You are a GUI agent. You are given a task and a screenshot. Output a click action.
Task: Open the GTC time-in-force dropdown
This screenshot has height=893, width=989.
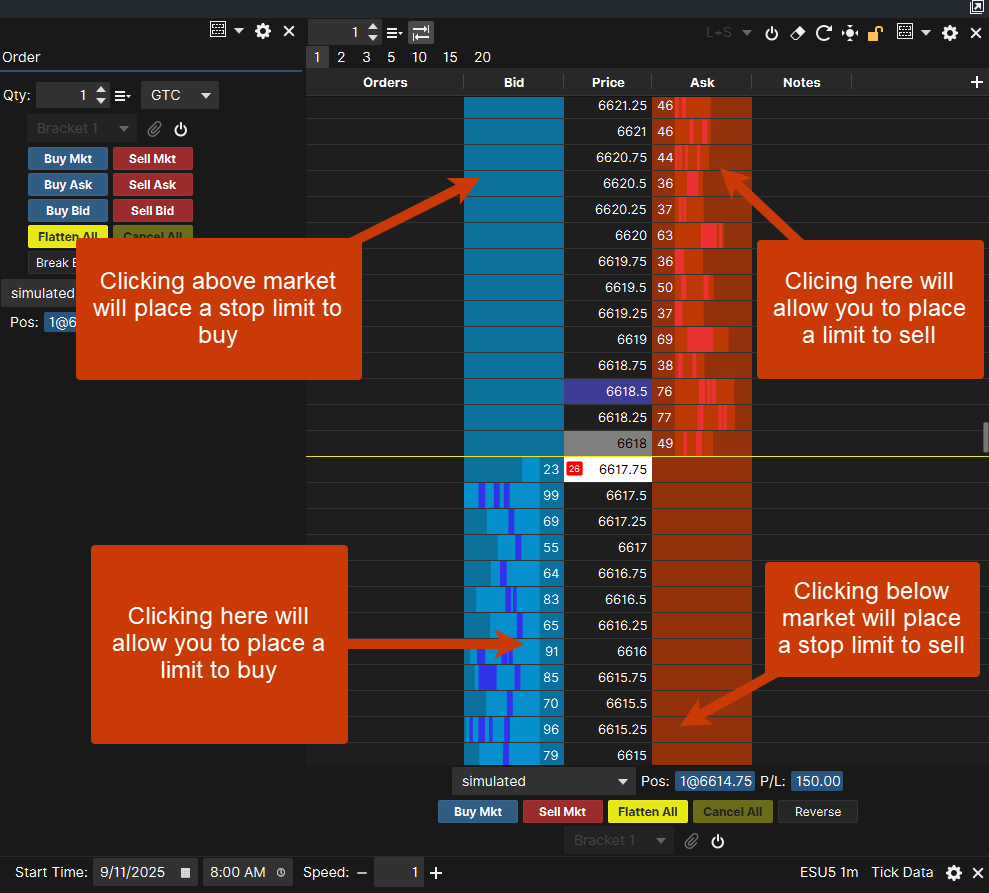[180, 95]
